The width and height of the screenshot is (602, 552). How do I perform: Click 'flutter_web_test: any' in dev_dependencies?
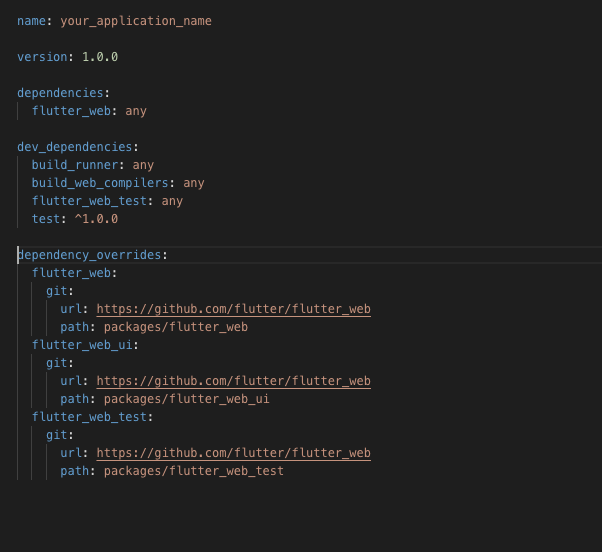tap(107, 201)
